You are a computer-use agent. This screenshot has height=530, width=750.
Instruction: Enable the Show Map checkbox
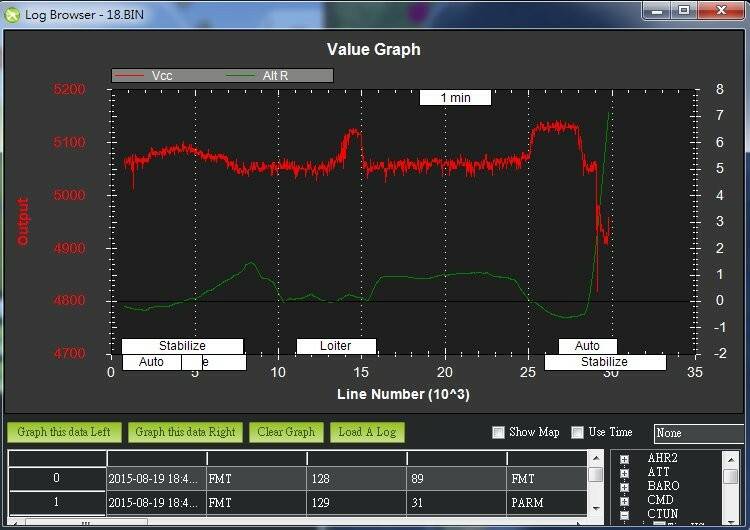tap(498, 432)
